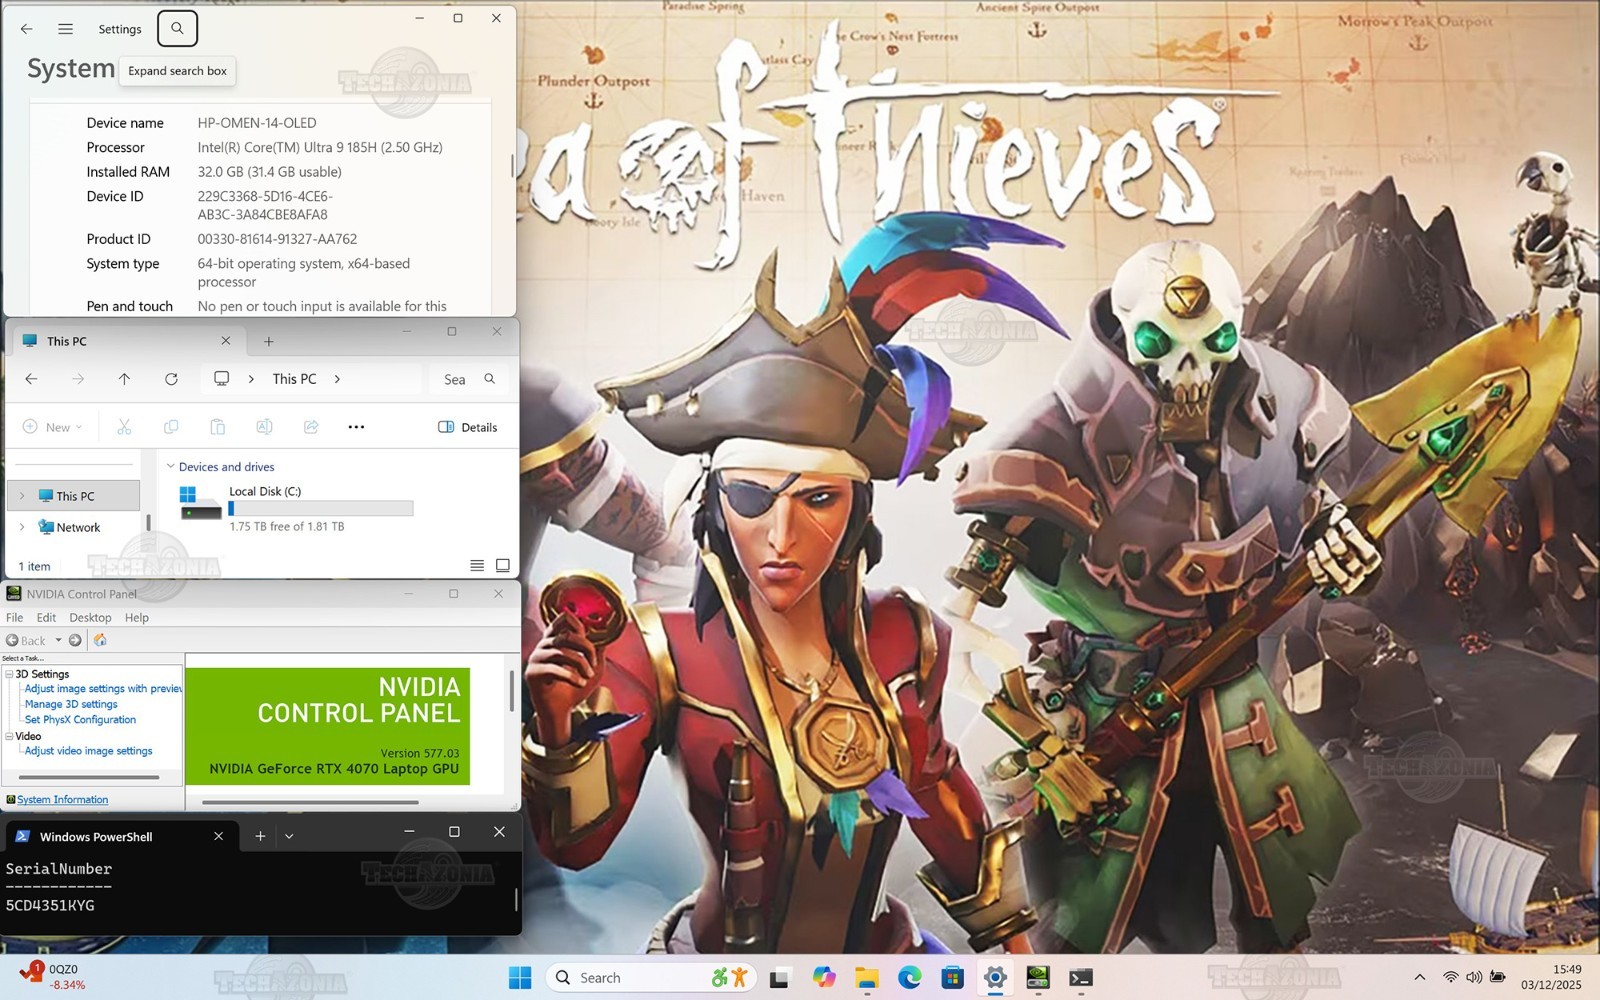
Task: Close the Windows PowerShell tab
Action: 218,836
